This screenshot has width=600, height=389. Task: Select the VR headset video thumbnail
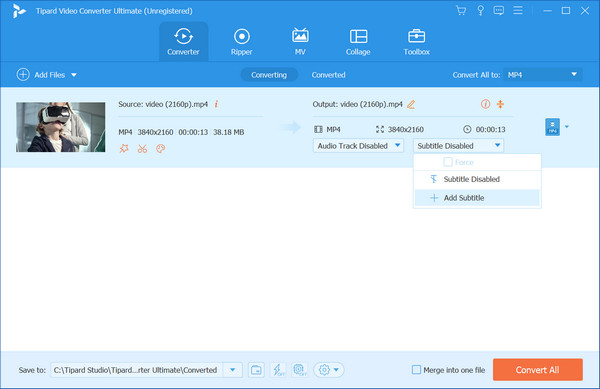[60, 127]
